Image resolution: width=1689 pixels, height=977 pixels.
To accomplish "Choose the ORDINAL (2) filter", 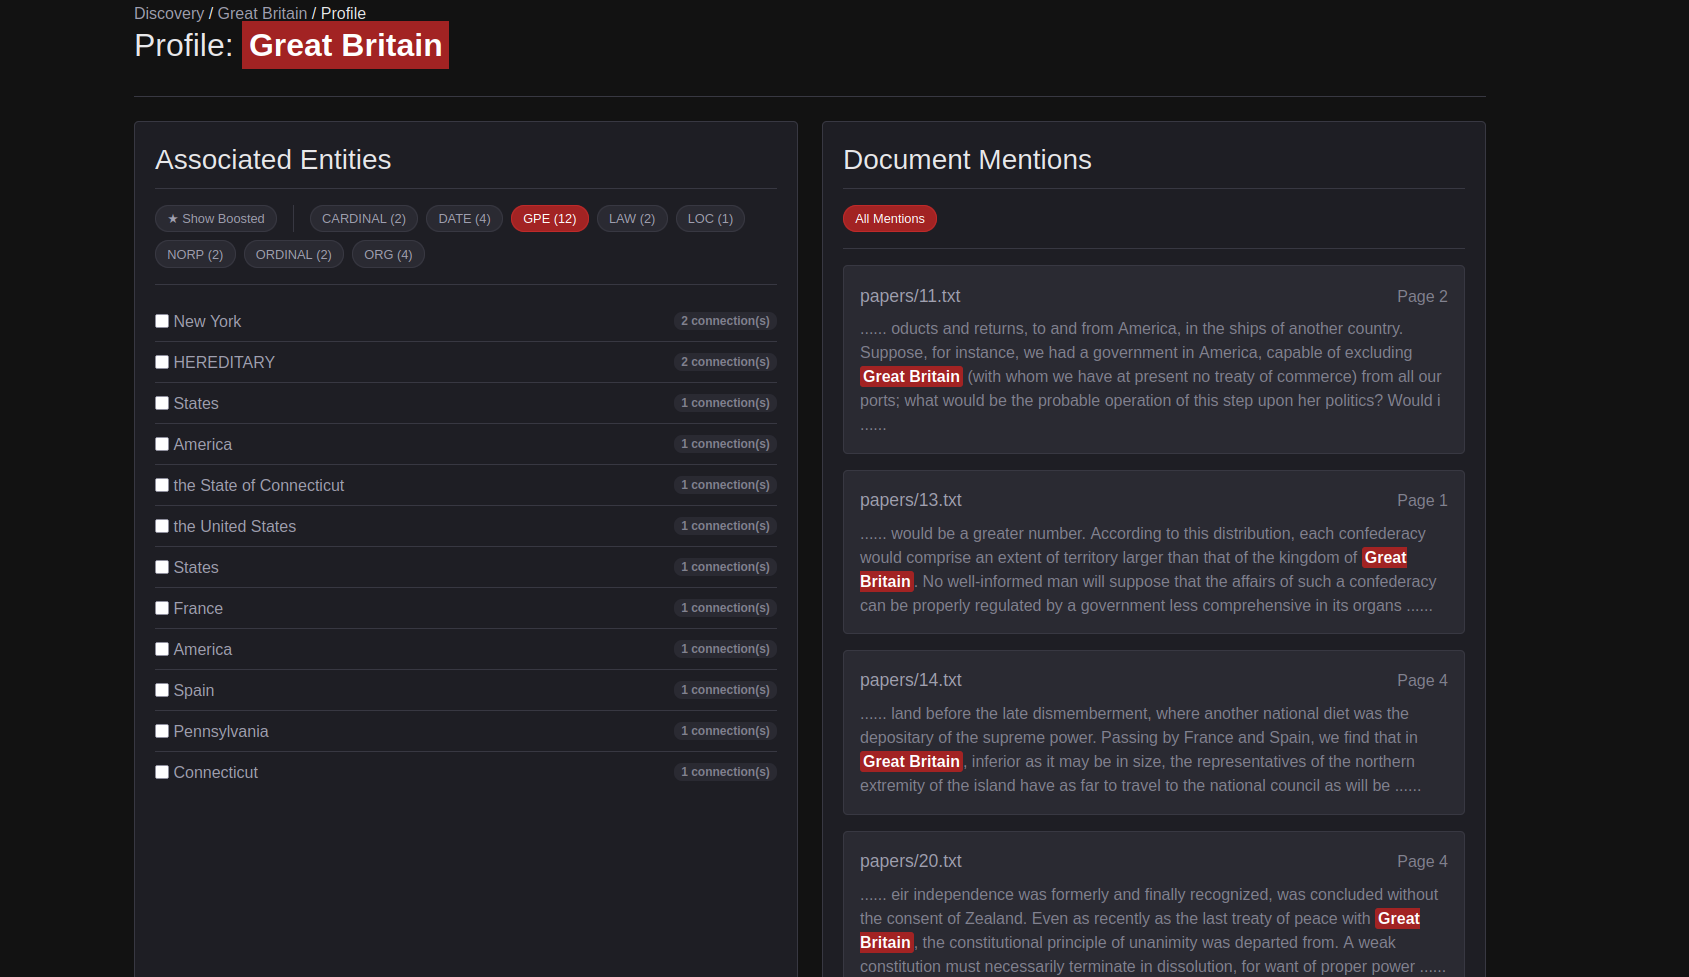I will click(293, 255).
